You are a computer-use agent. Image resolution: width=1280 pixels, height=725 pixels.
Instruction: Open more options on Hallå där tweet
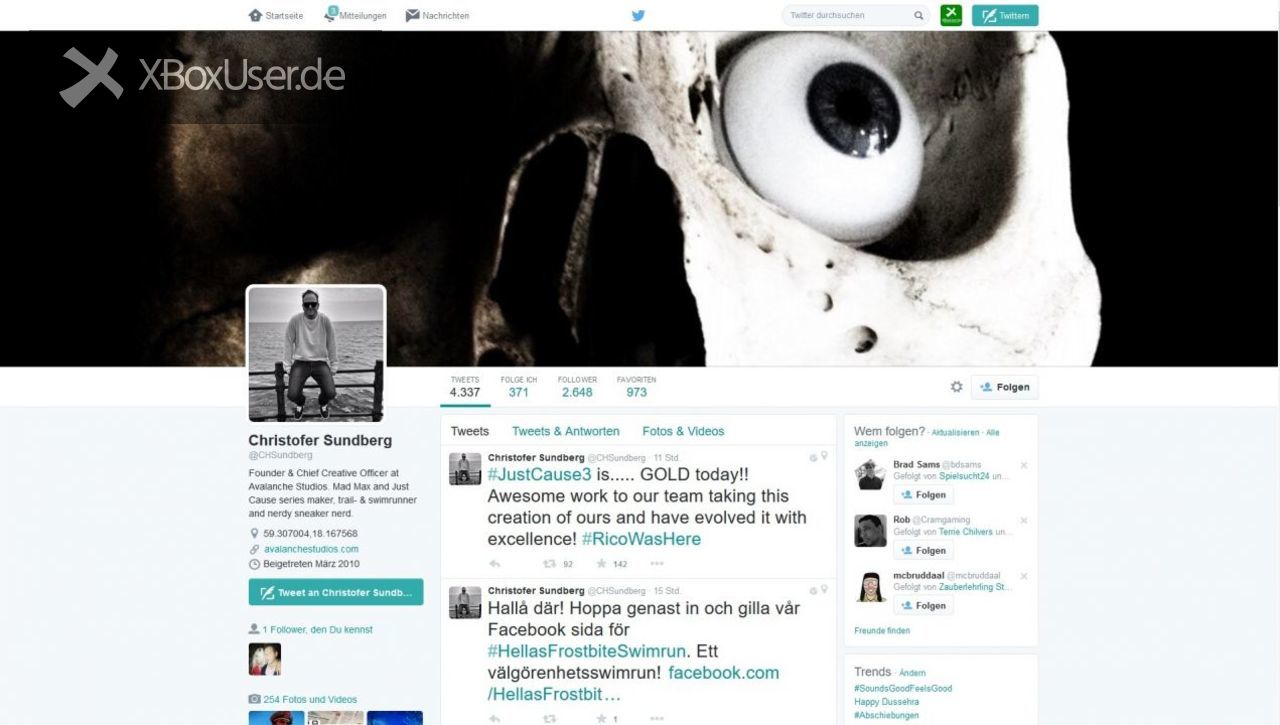pos(657,718)
